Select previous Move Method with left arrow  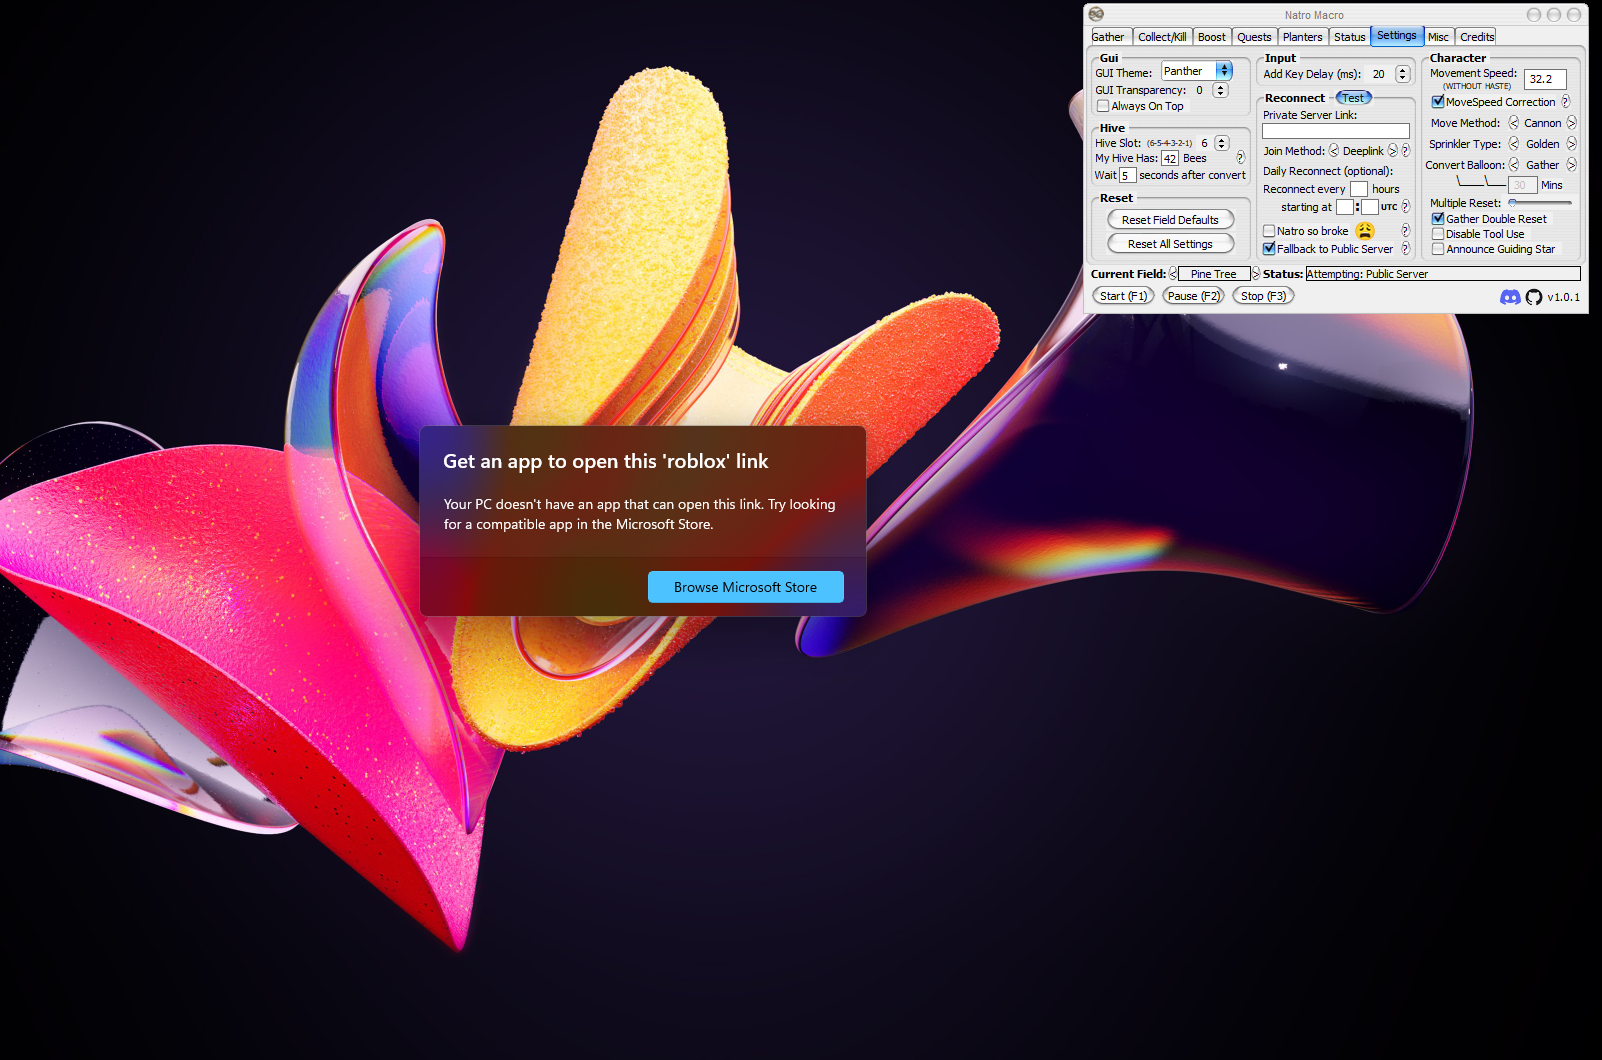click(x=1514, y=123)
